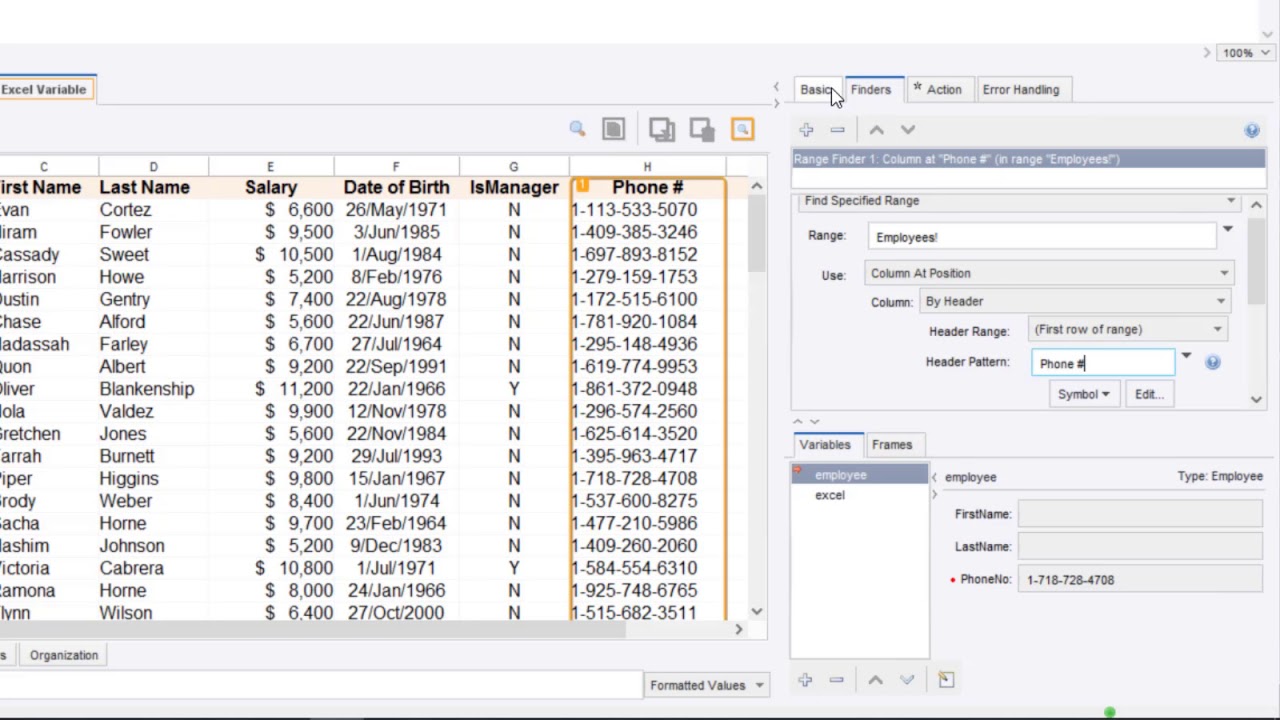Move range finder down with arrow icon
Viewport: 1280px width, 720px height.
(x=907, y=129)
